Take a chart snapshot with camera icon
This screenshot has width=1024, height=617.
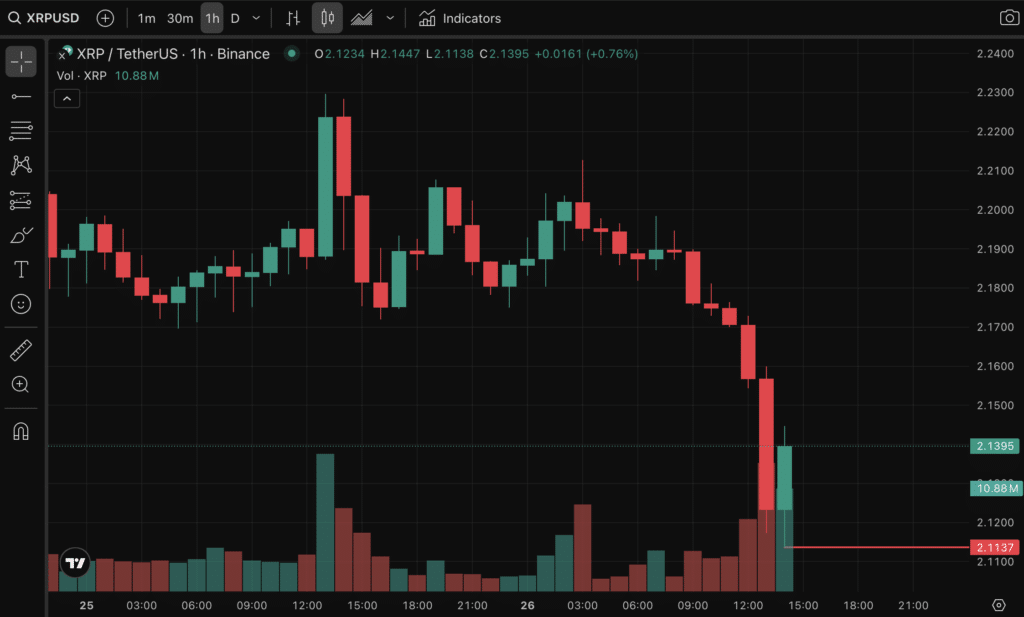click(x=1009, y=18)
